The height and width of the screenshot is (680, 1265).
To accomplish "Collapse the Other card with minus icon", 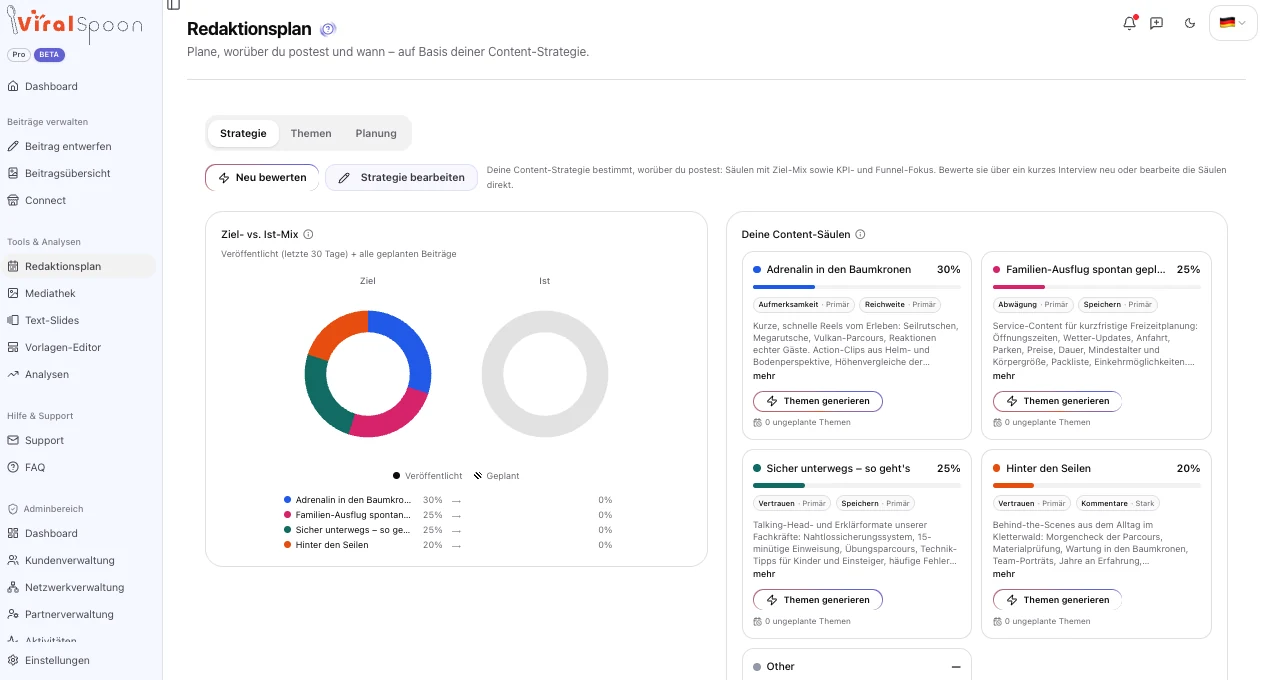I will coord(956,667).
